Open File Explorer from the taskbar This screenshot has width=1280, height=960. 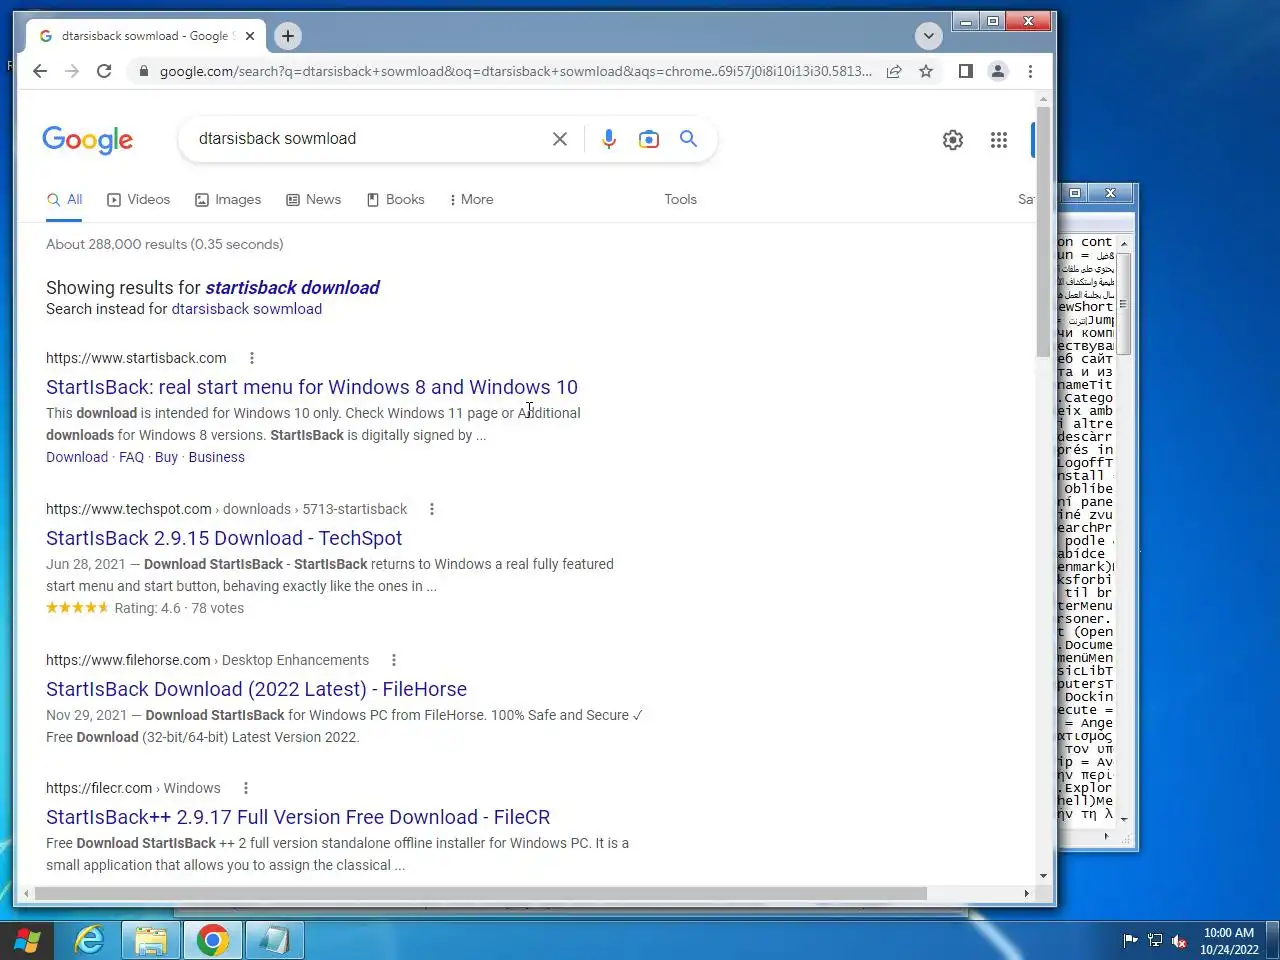pos(151,940)
